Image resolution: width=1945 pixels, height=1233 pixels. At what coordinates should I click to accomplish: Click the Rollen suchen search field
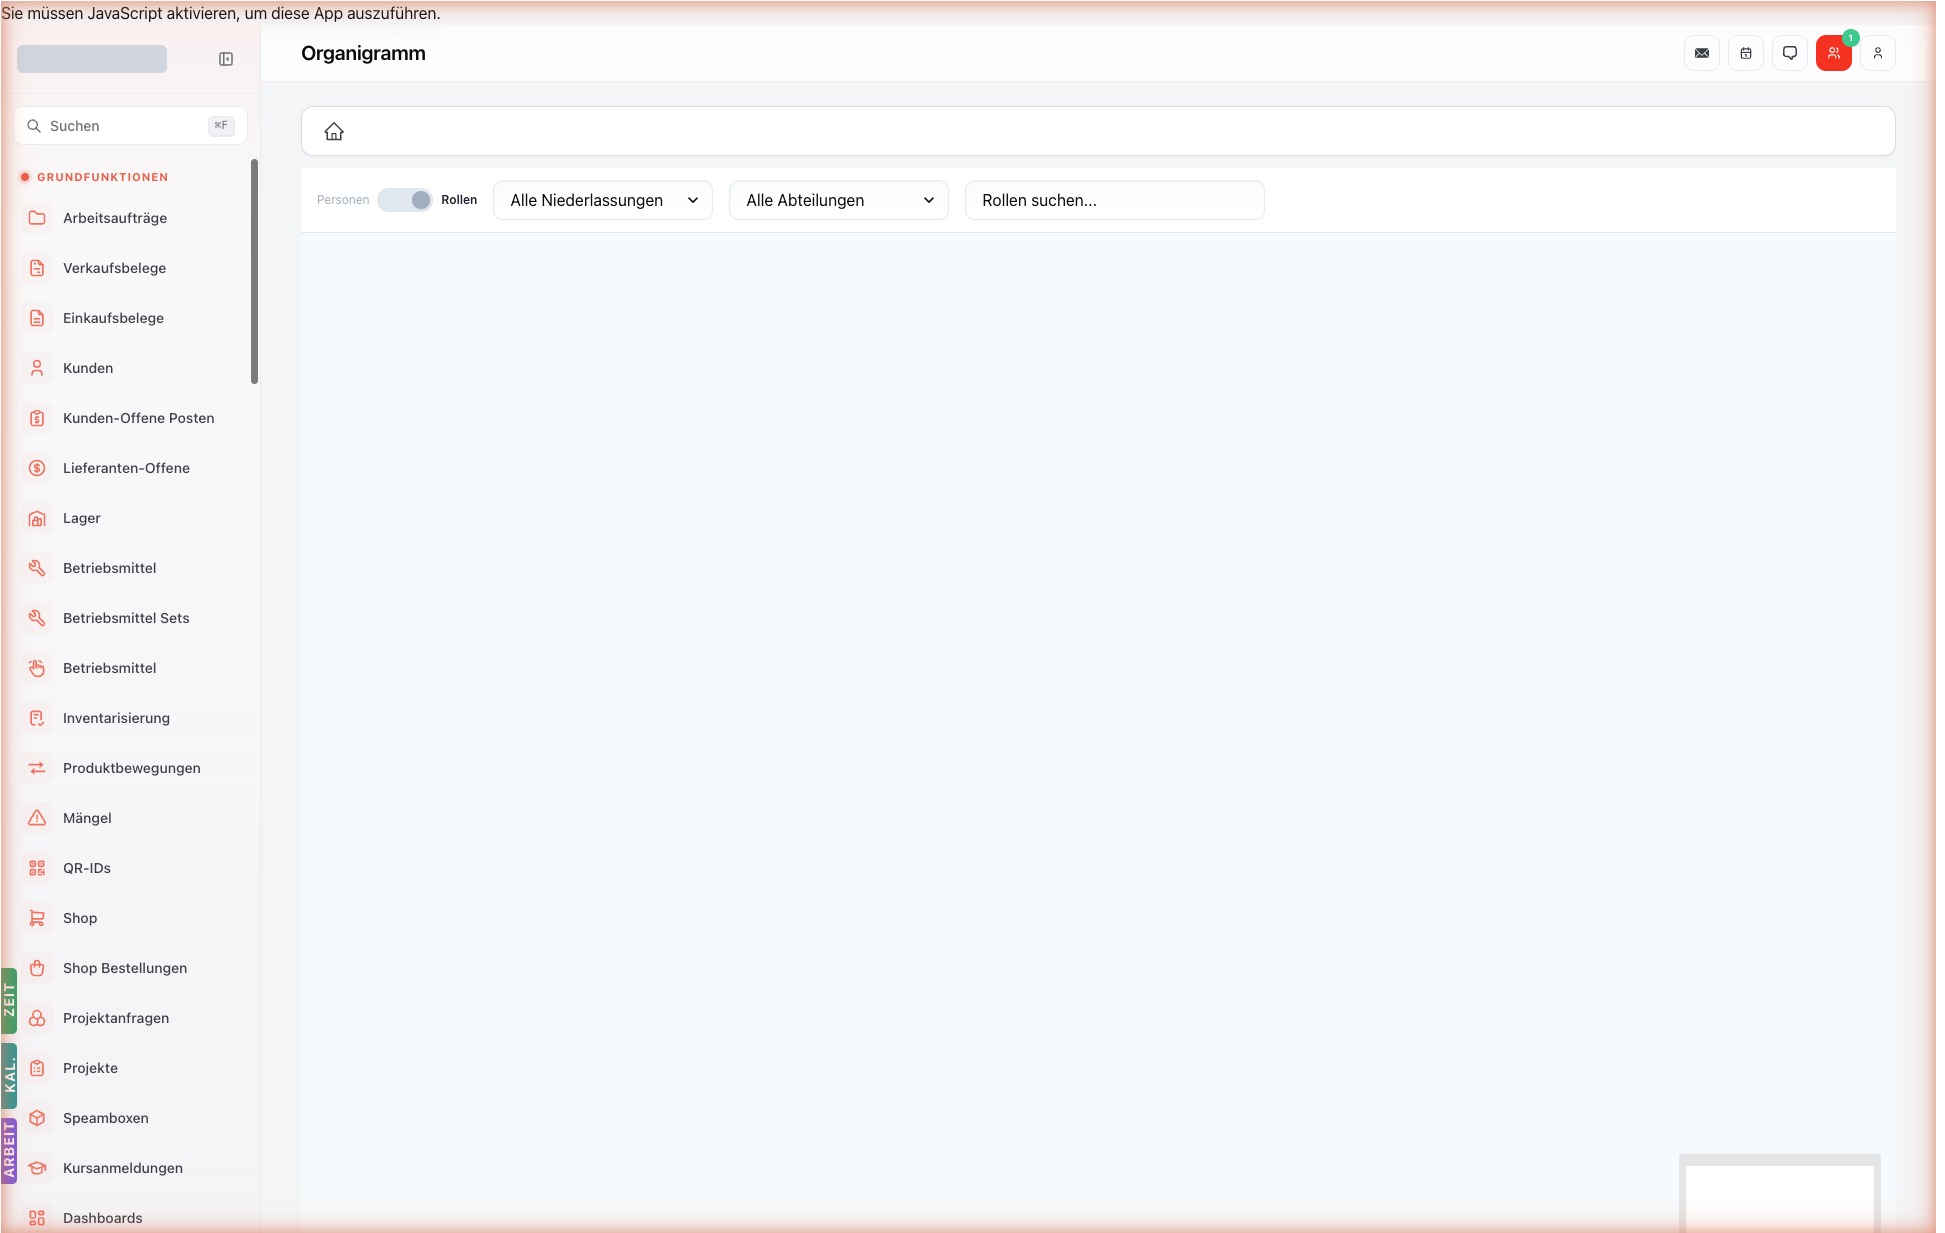[x=1115, y=200]
